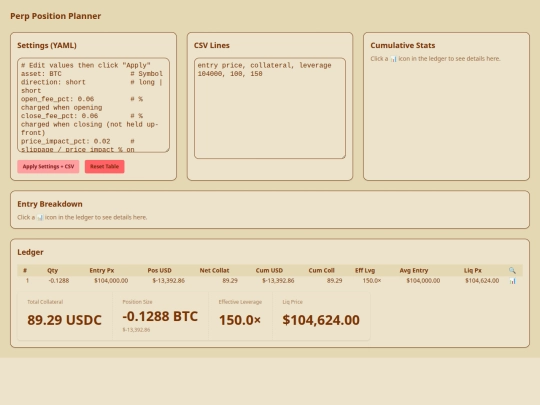Select the Cum USD column header
The width and height of the screenshot is (540, 405).
click(x=269, y=270)
